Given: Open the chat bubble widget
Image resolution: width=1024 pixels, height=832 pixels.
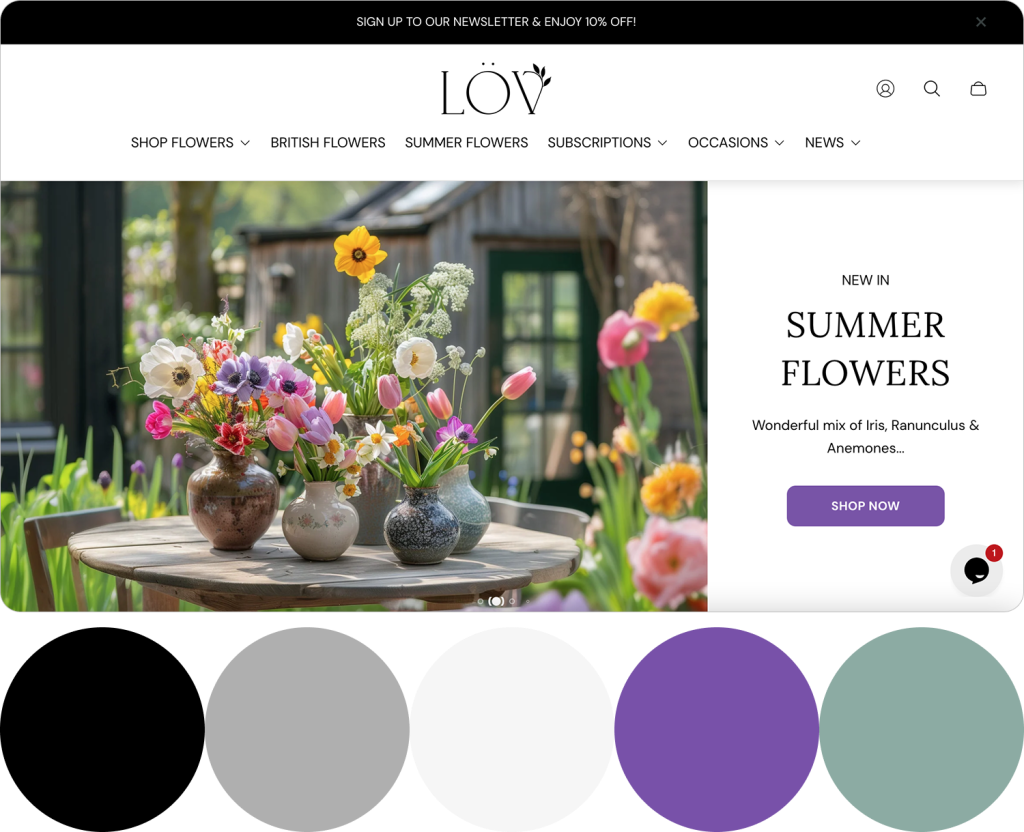Looking at the screenshot, I should [976, 570].
